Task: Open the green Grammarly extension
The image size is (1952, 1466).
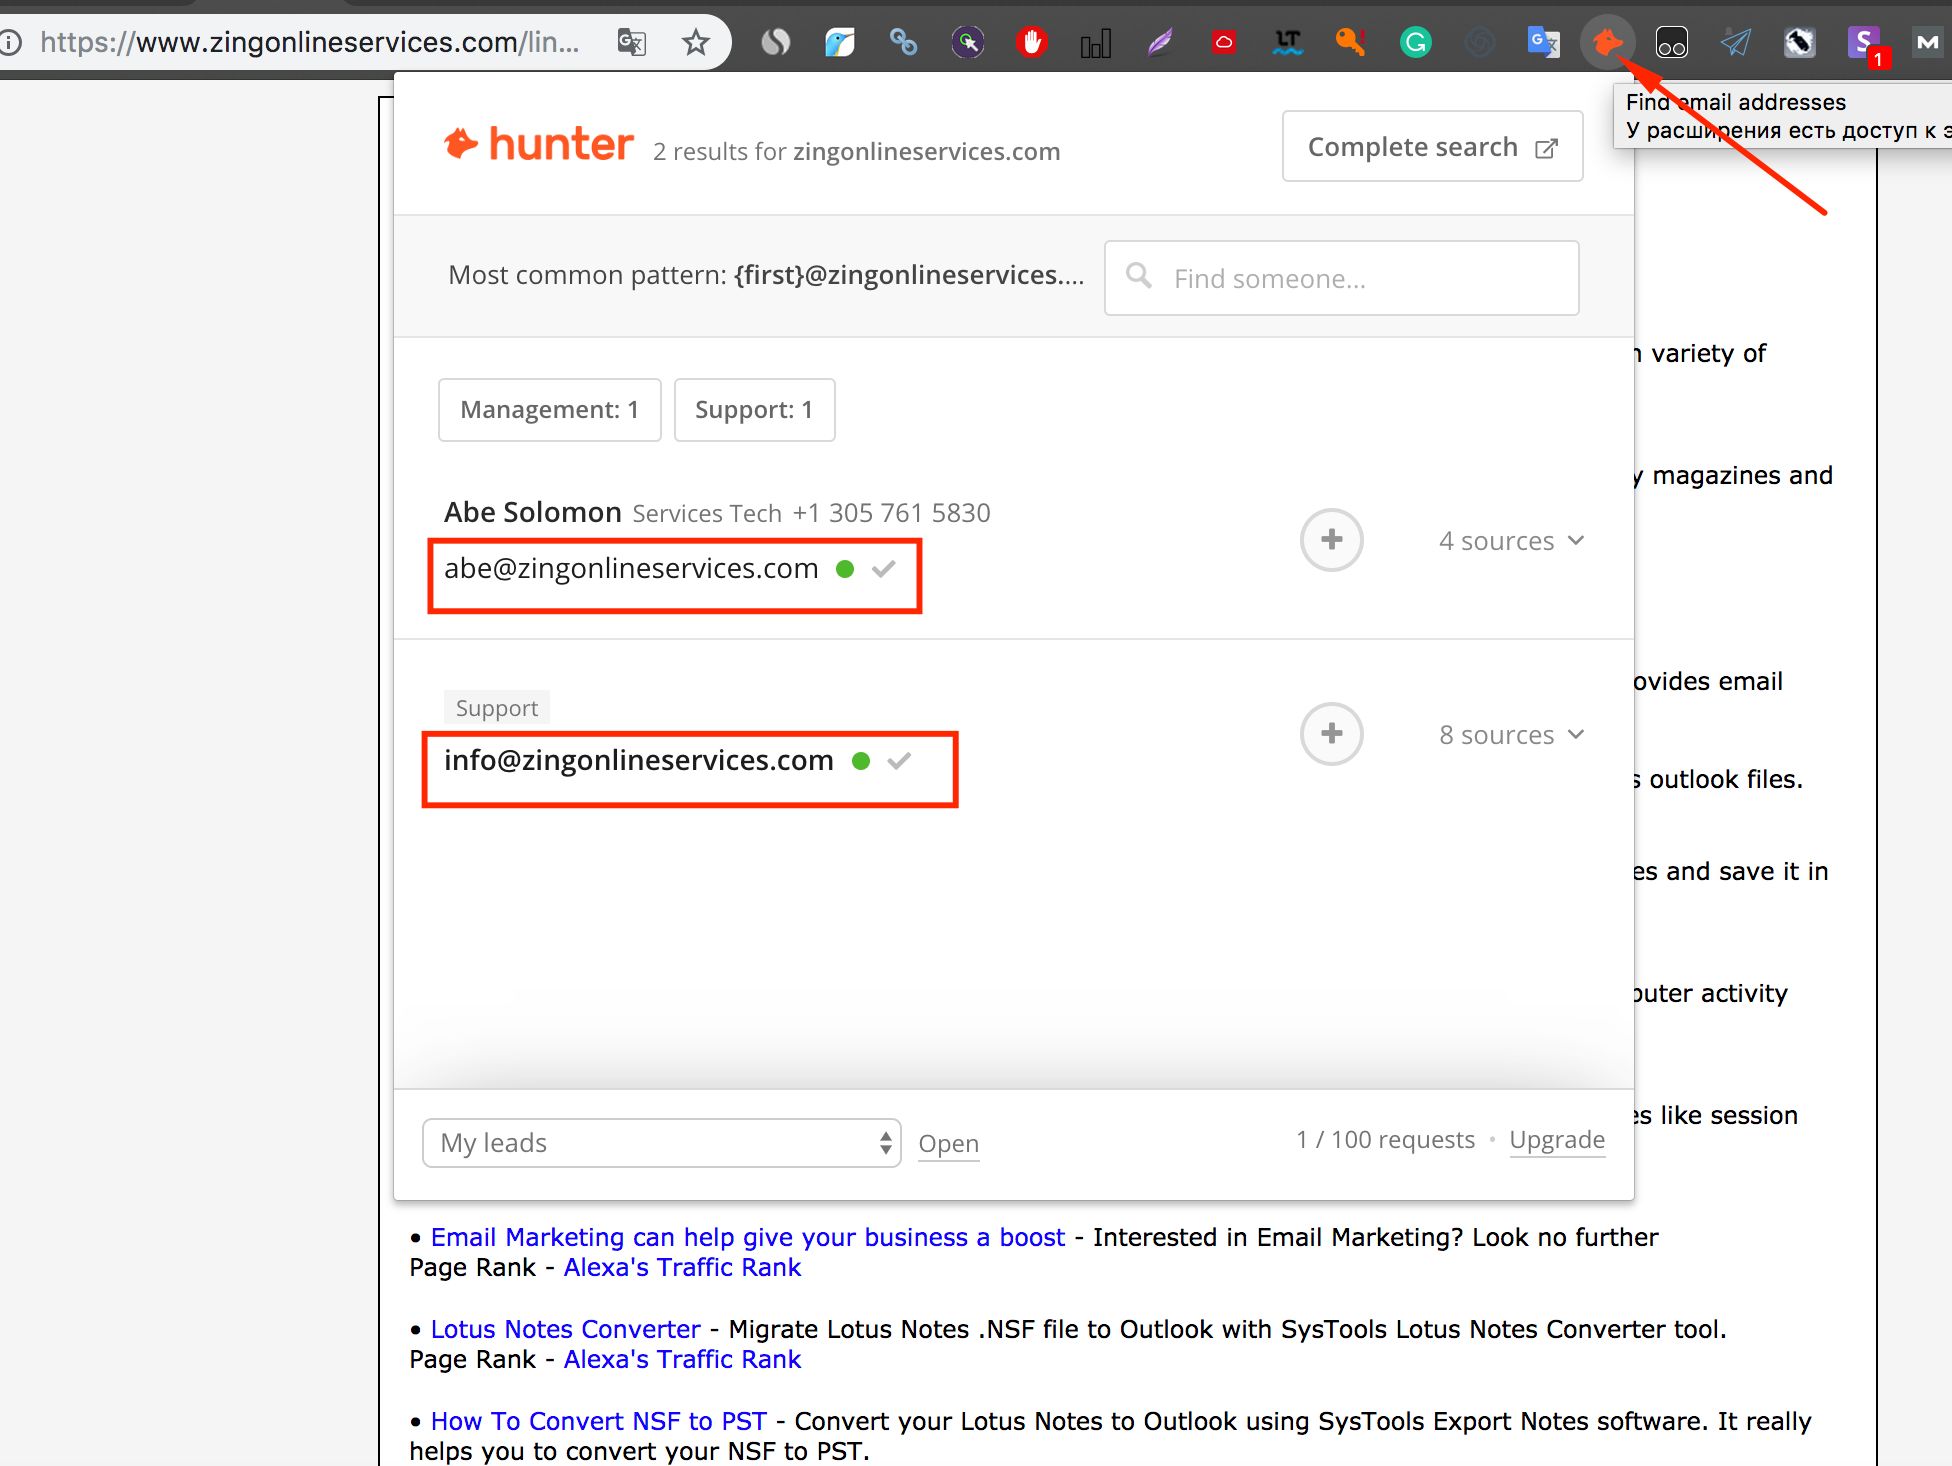Action: point(1415,42)
